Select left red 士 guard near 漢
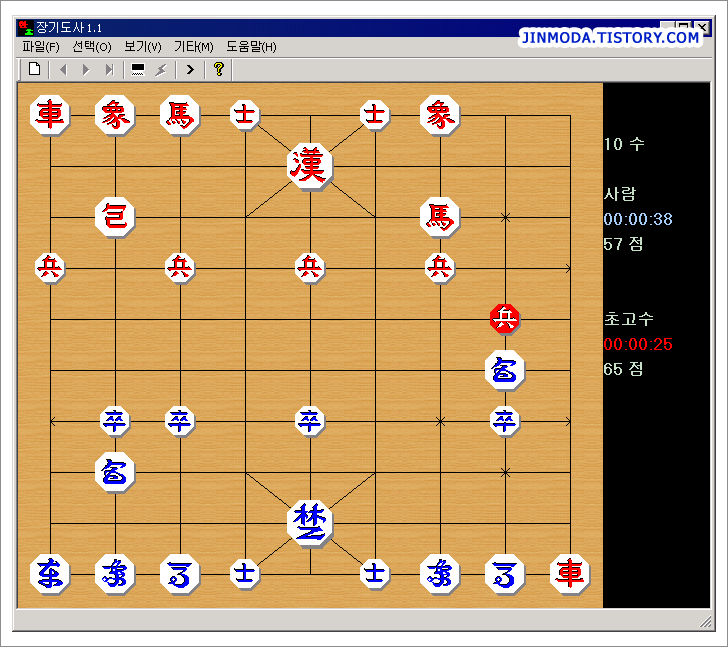 pyautogui.click(x=245, y=115)
